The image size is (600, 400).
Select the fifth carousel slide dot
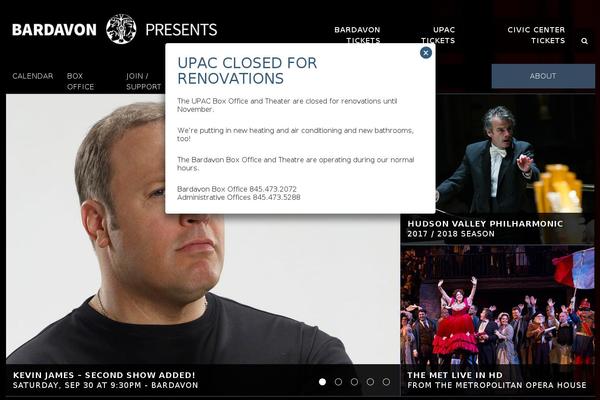click(386, 382)
